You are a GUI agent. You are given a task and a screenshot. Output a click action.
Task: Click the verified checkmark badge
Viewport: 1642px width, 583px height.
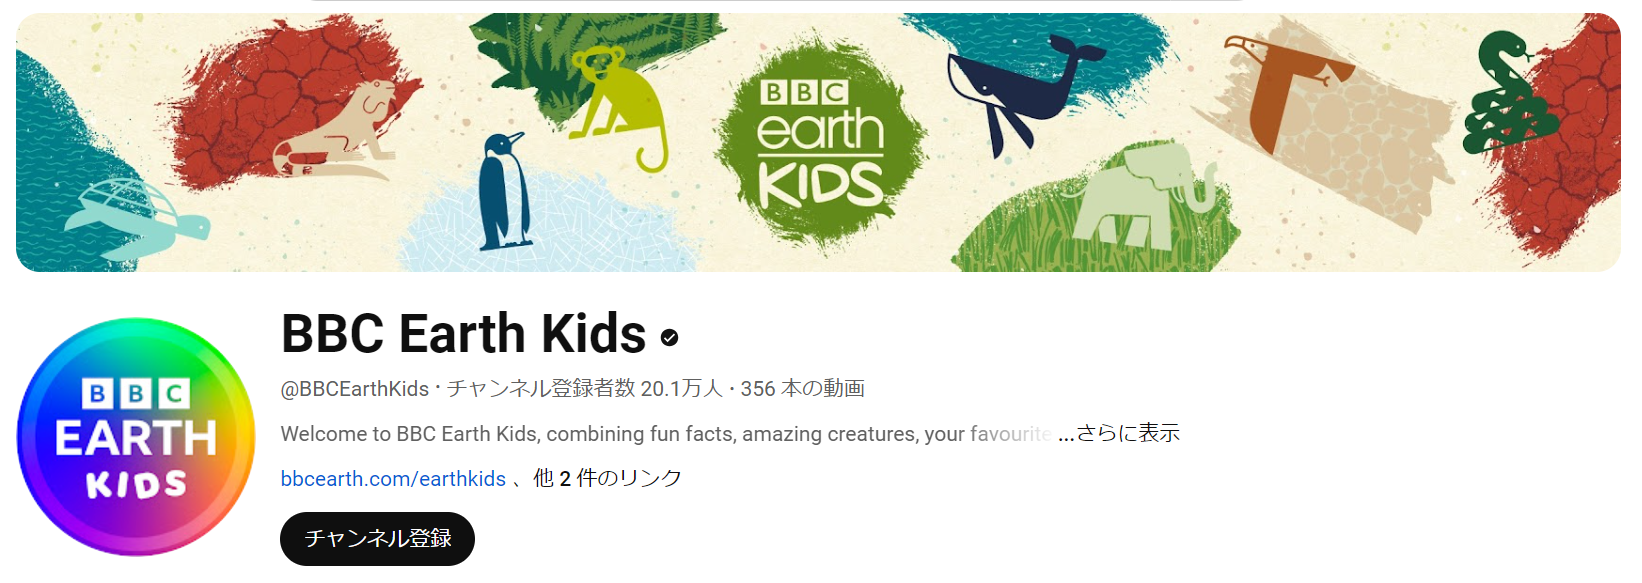click(670, 338)
